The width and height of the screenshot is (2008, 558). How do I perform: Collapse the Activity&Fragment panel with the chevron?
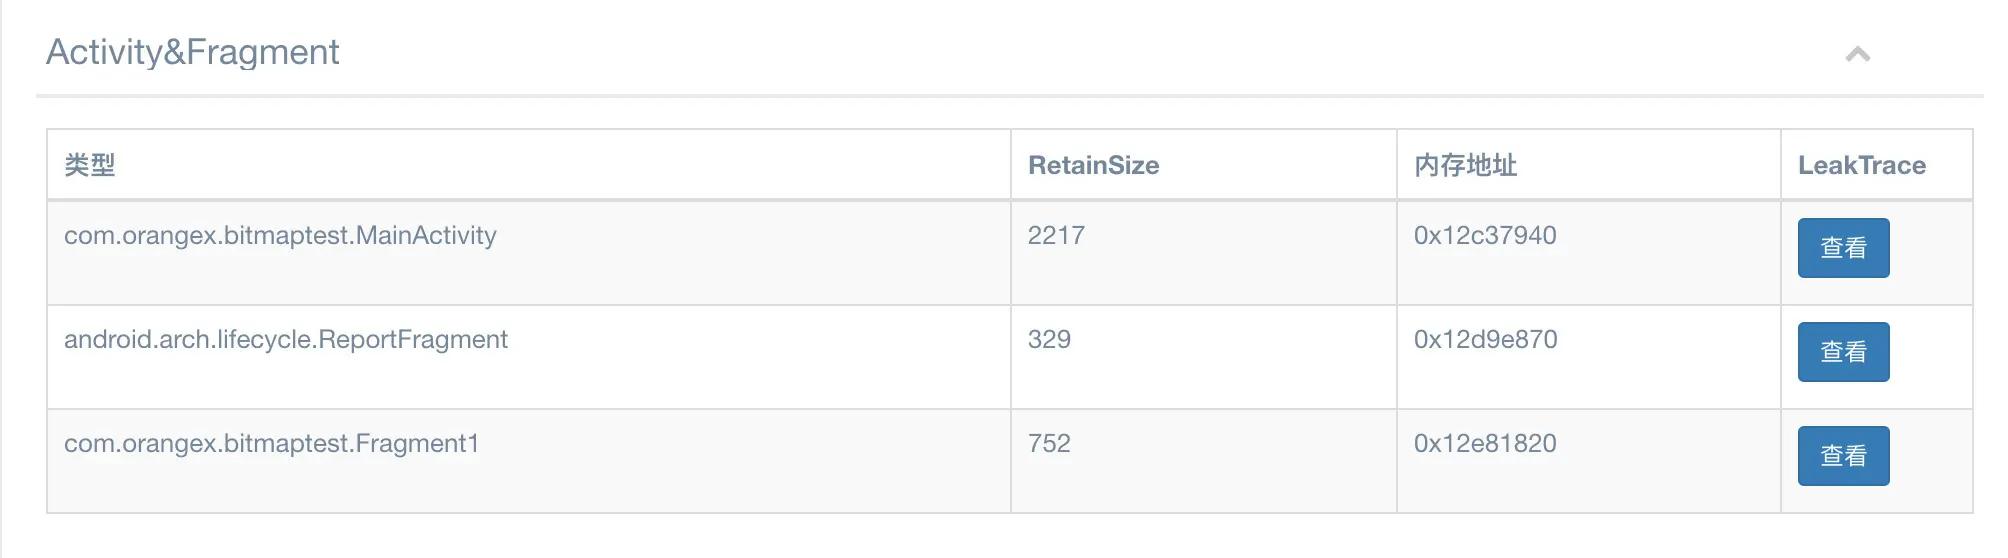coord(1857,54)
